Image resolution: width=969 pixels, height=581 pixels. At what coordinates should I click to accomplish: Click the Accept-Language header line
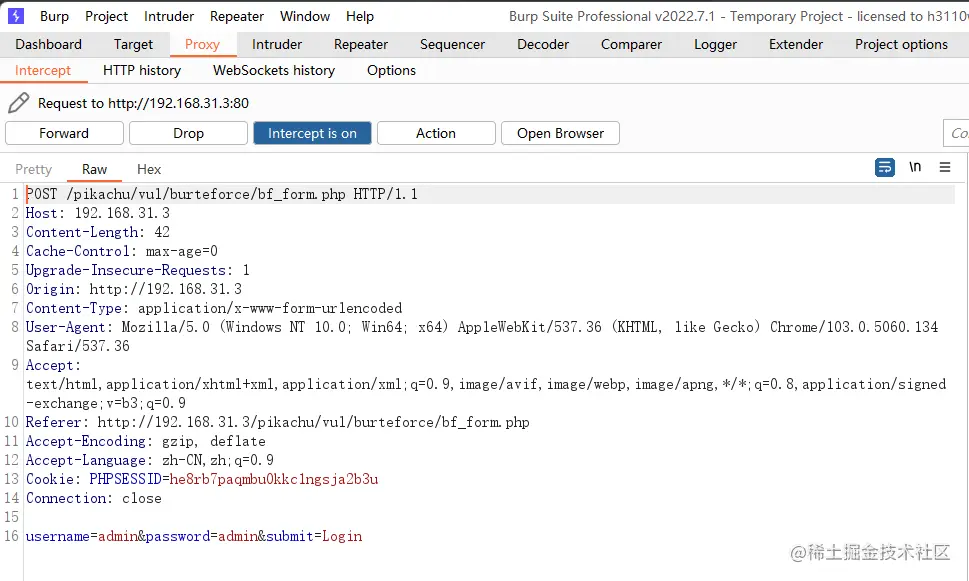pyautogui.click(x=150, y=460)
